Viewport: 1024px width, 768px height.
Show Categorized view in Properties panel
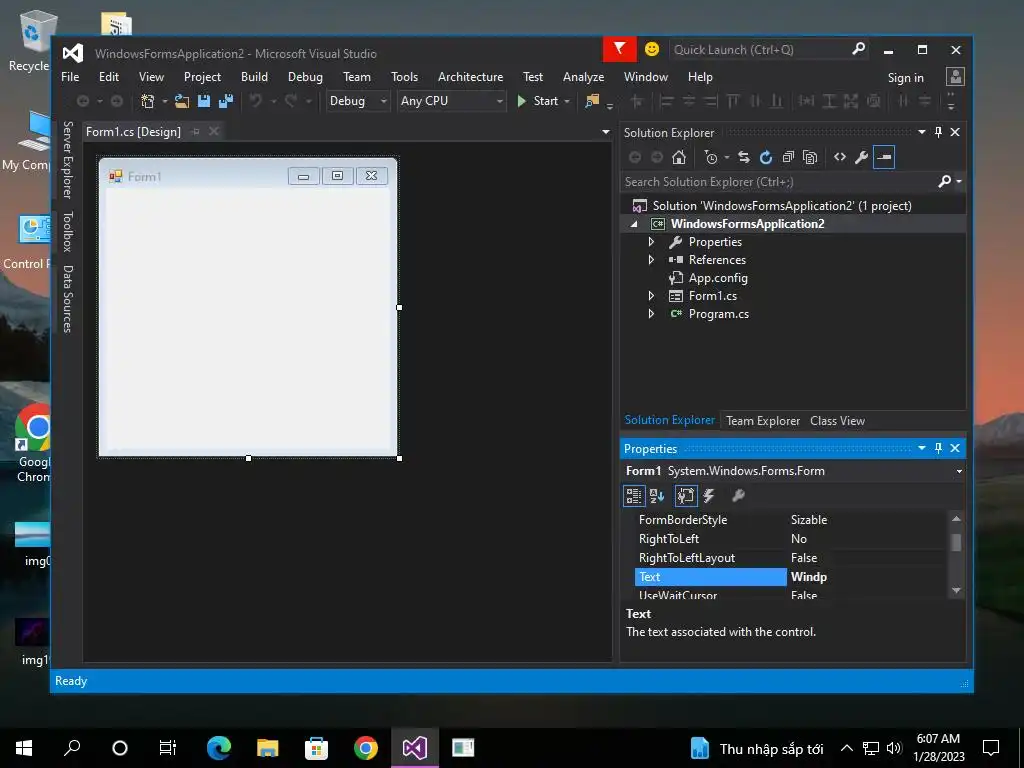click(x=633, y=496)
